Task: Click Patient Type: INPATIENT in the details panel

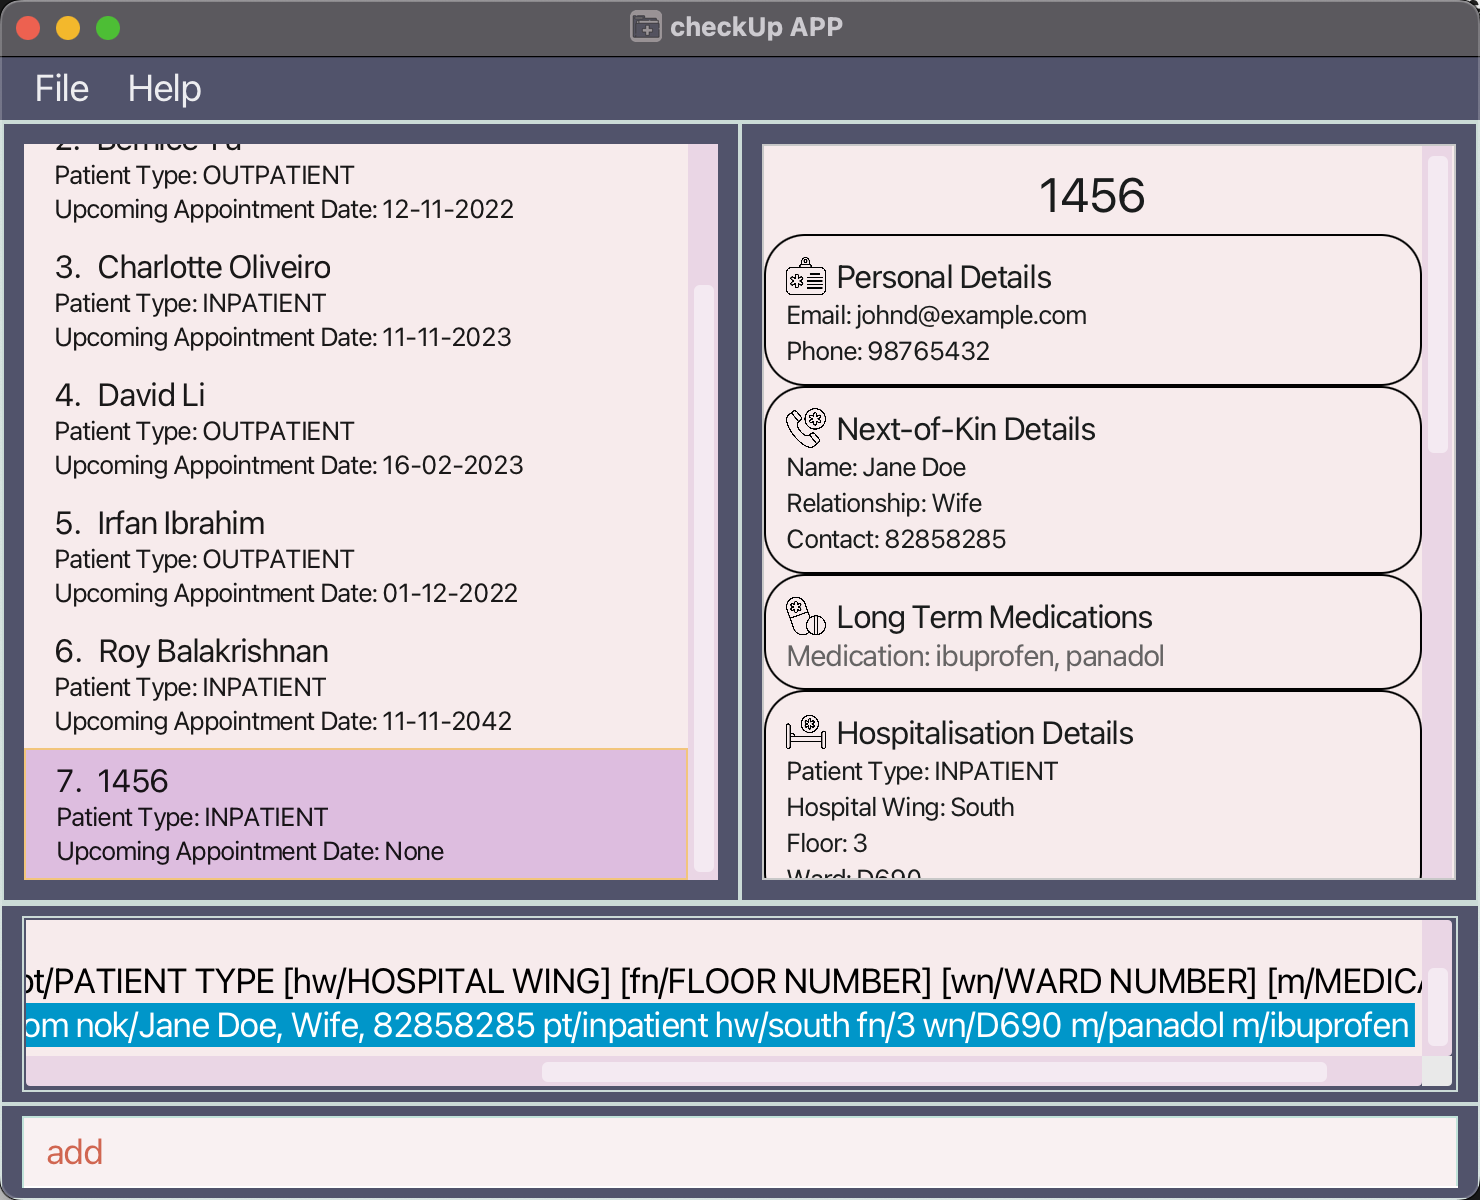Action: [922, 771]
